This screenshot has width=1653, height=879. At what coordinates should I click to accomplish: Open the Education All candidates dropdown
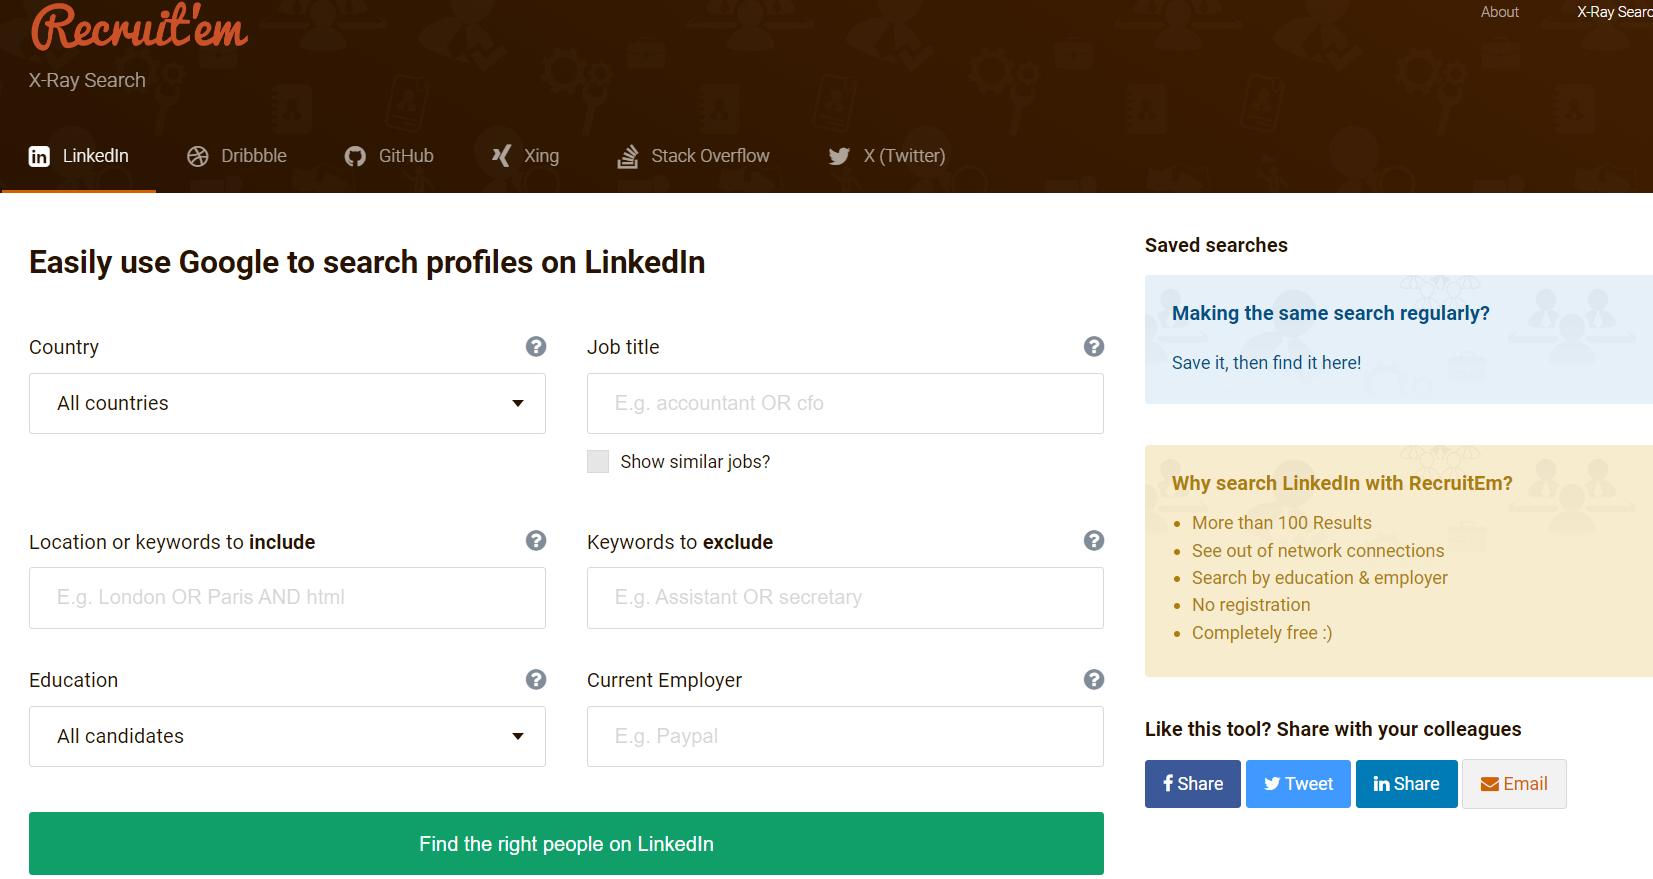coord(287,736)
